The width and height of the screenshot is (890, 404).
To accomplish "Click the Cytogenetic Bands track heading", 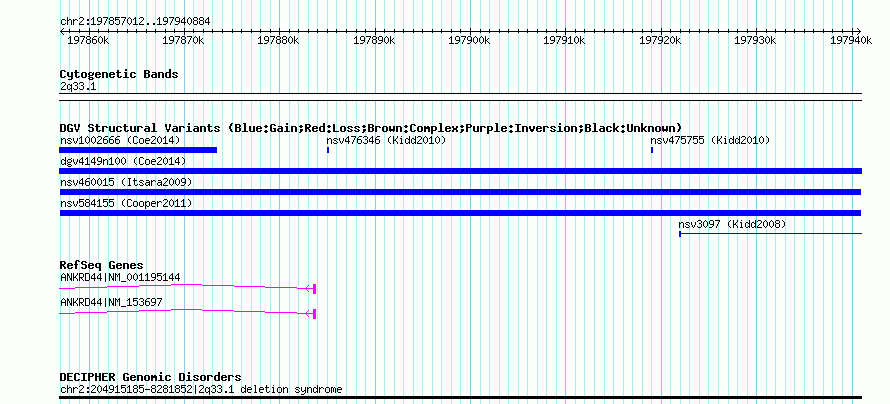I will point(119,74).
